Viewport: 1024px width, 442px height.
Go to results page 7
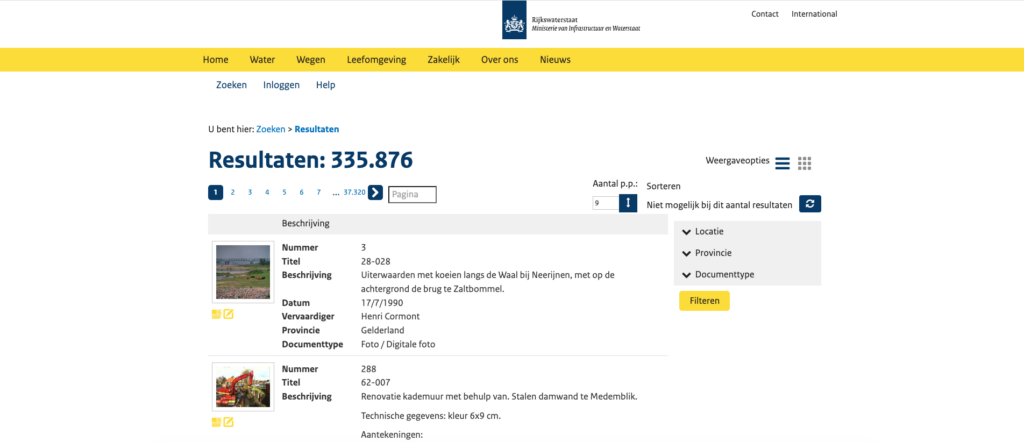318,192
